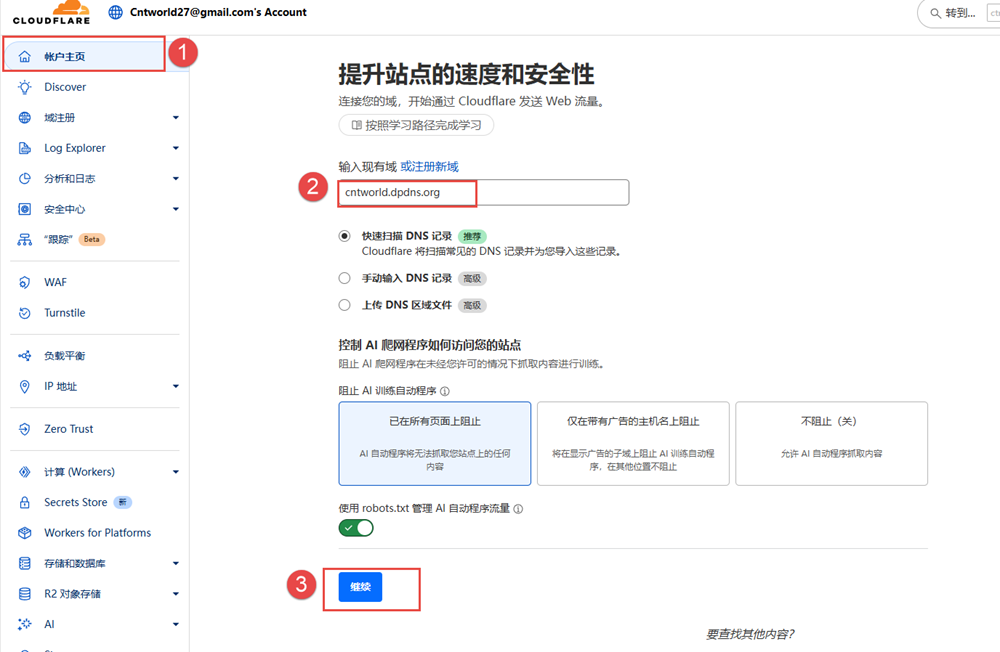Click the 存储和数据库 database icon
Image resolution: width=1000 pixels, height=652 pixels.
click(24, 563)
